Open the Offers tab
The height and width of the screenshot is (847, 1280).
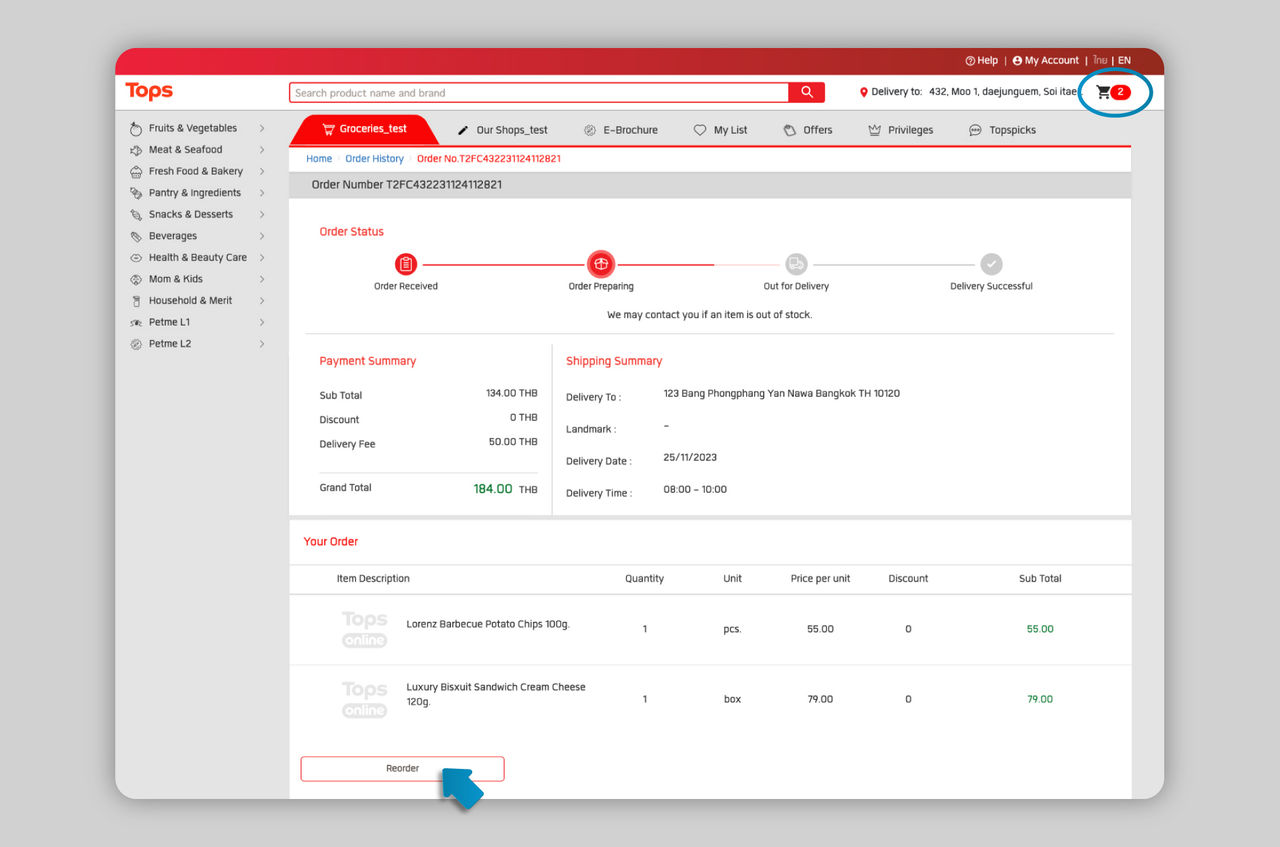[x=808, y=130]
